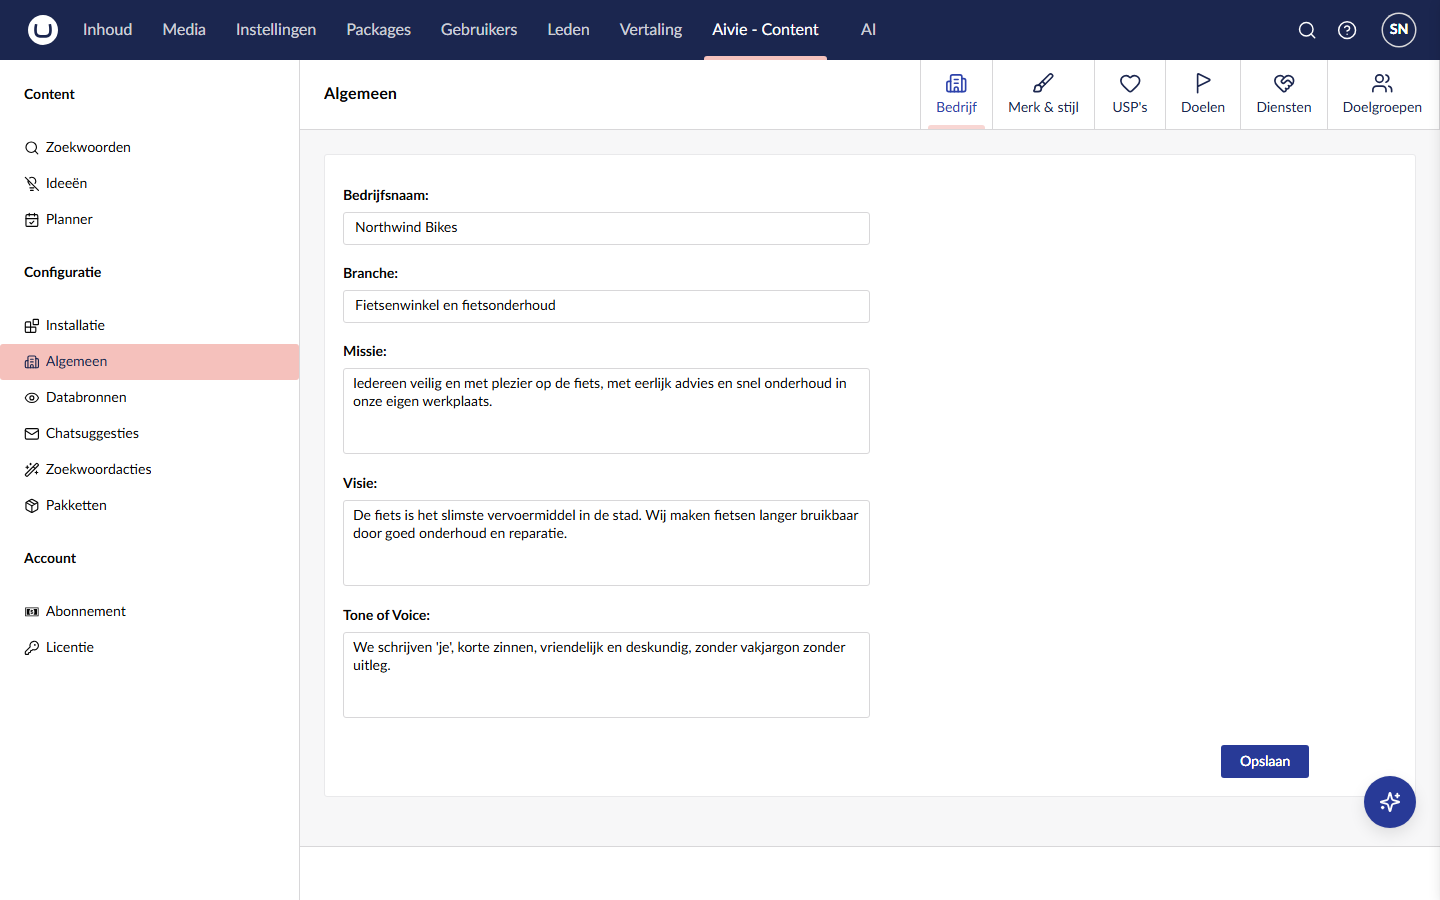Viewport: 1440px width, 900px height.
Task: Open the SN user avatar menu
Action: (1399, 30)
